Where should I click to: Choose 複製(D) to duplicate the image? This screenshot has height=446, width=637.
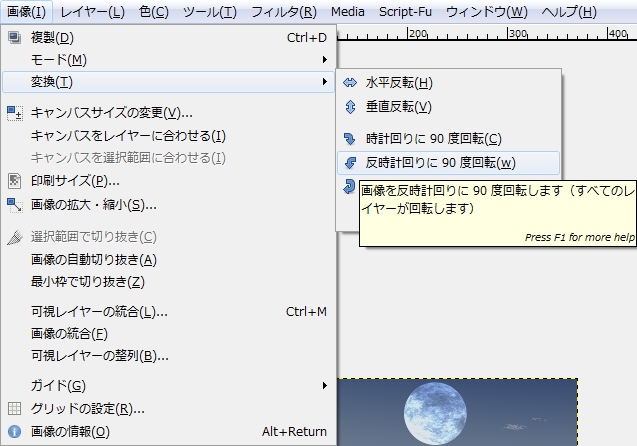tap(168, 38)
